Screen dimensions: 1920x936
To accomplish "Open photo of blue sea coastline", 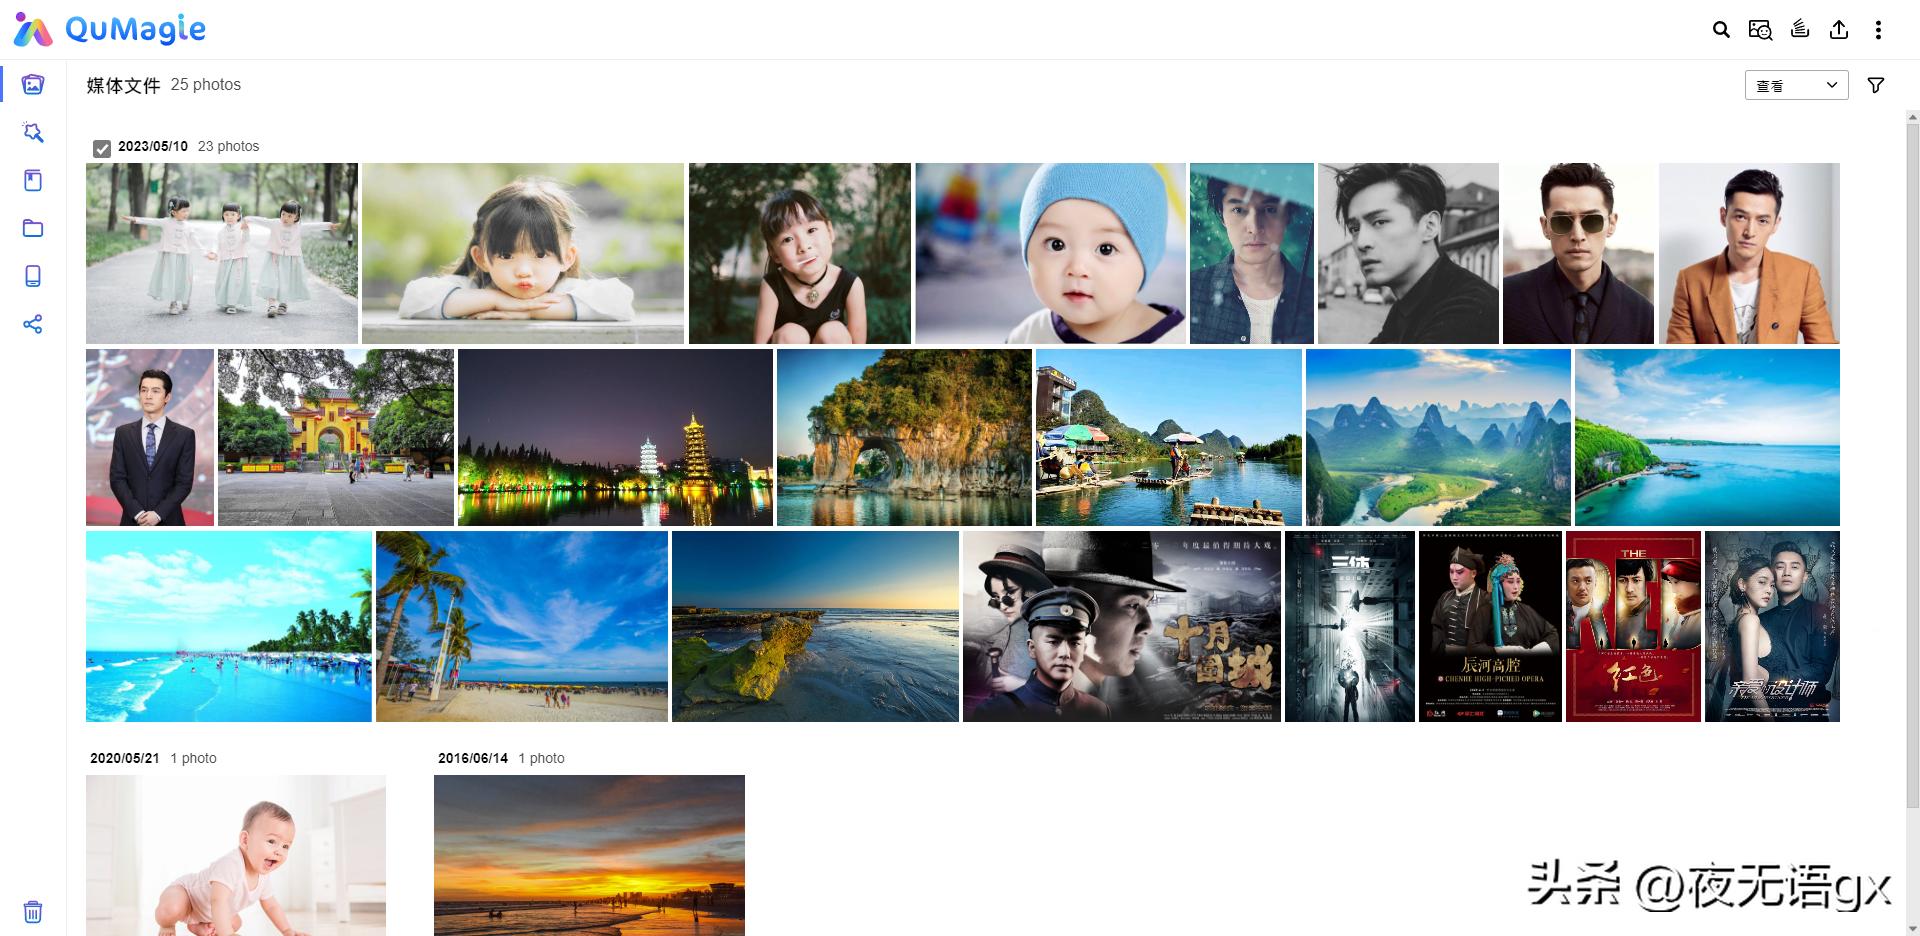I will (1707, 437).
